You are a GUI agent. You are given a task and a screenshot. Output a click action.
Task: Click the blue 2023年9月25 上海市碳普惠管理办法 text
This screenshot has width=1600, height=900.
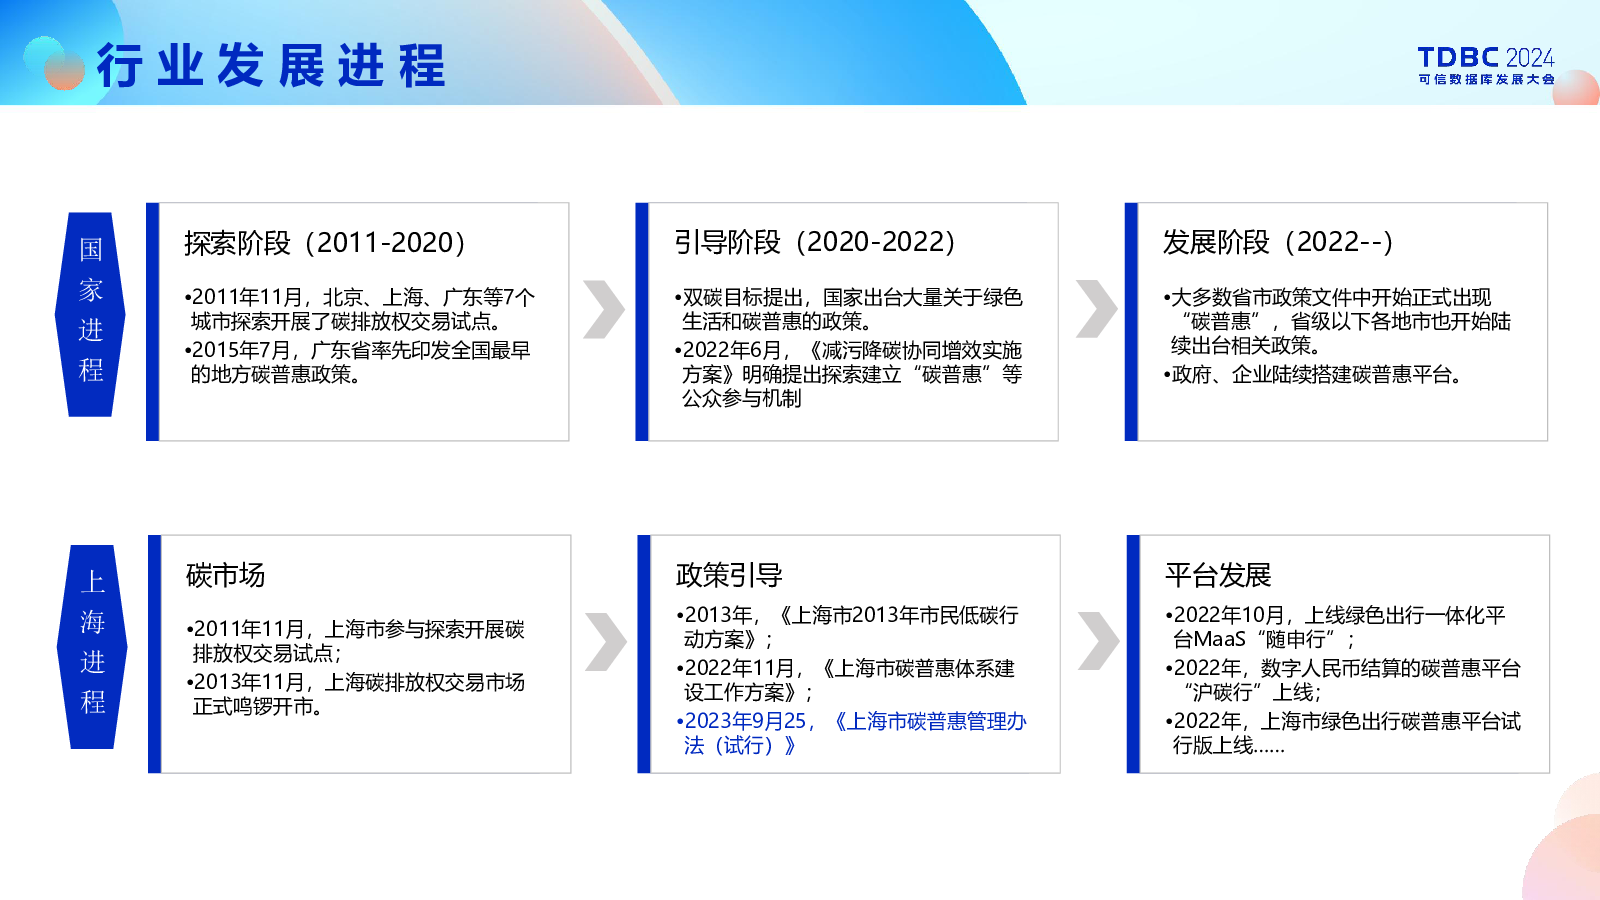(x=851, y=733)
